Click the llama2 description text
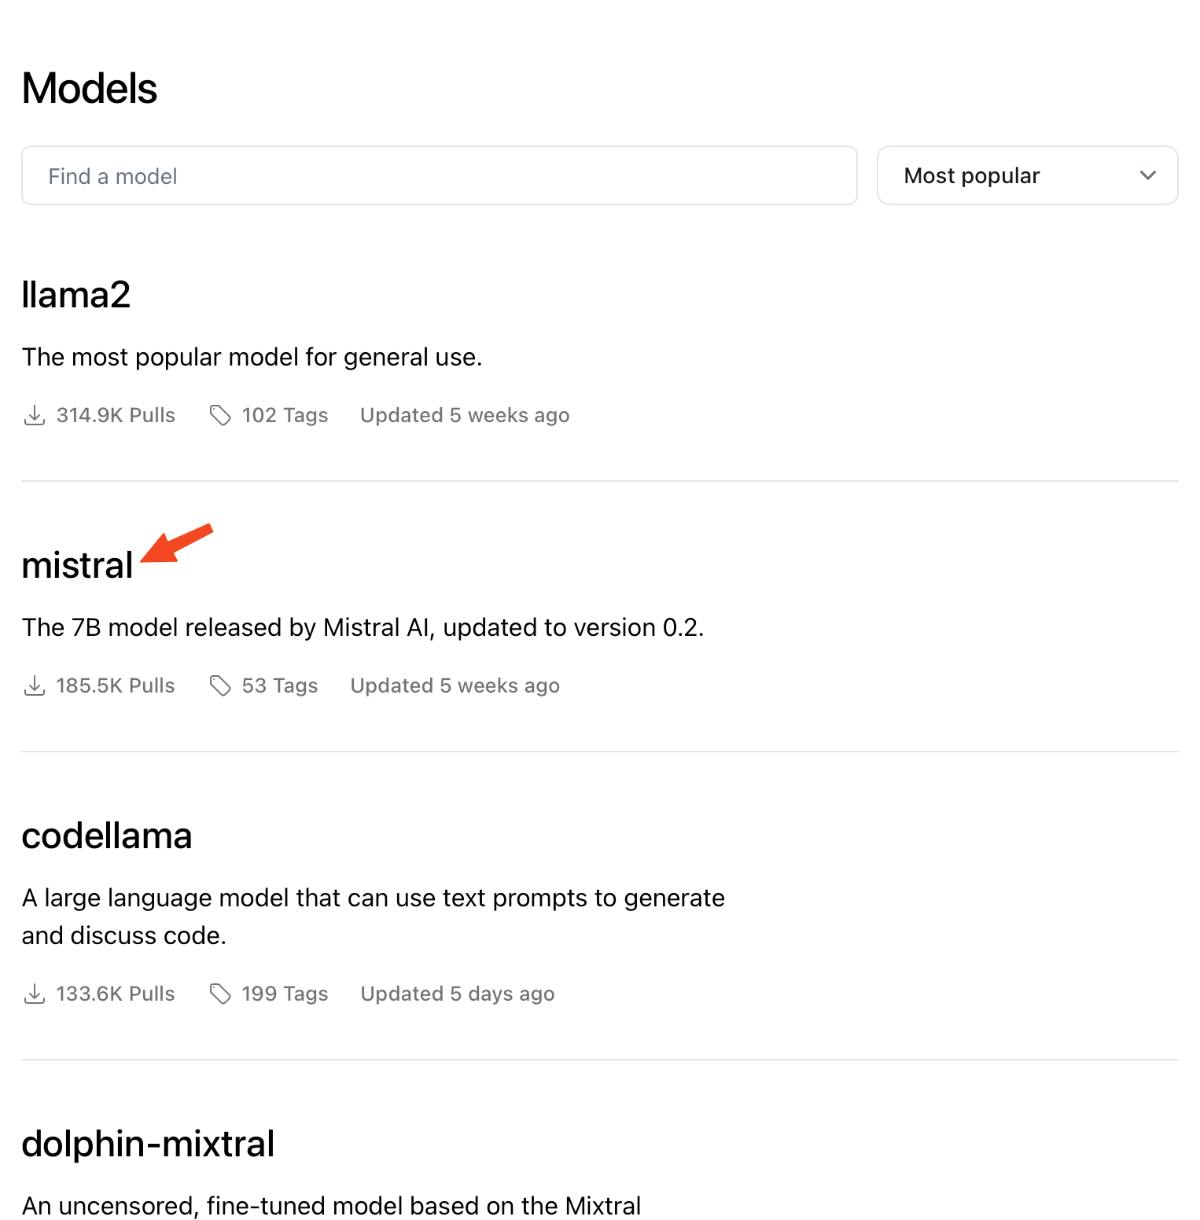1200x1220 pixels. [x=252, y=357]
